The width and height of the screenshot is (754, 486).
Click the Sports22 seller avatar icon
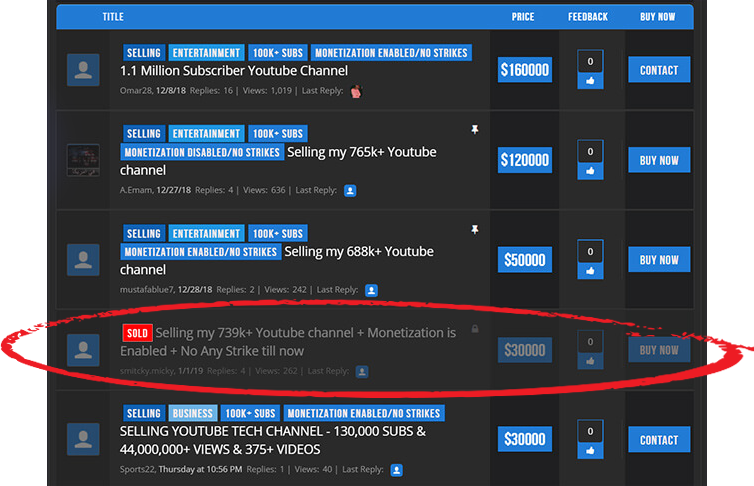[83, 439]
